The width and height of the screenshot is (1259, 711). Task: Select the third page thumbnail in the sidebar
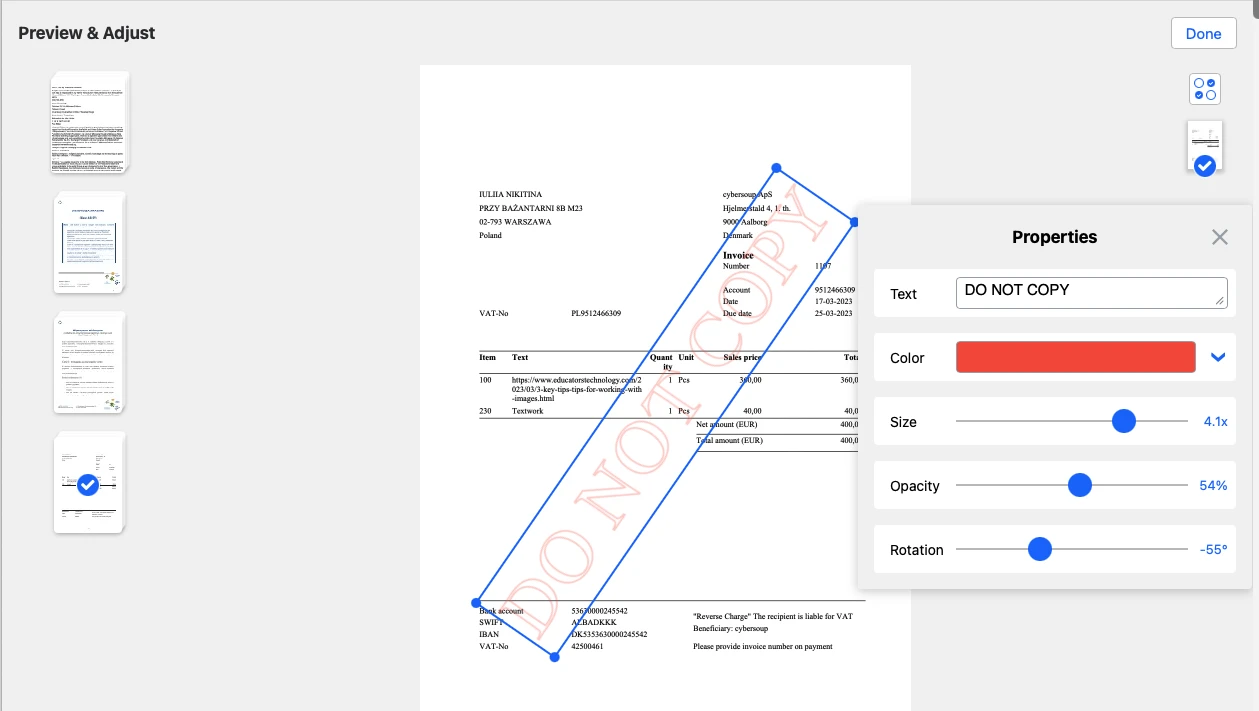click(x=88, y=362)
